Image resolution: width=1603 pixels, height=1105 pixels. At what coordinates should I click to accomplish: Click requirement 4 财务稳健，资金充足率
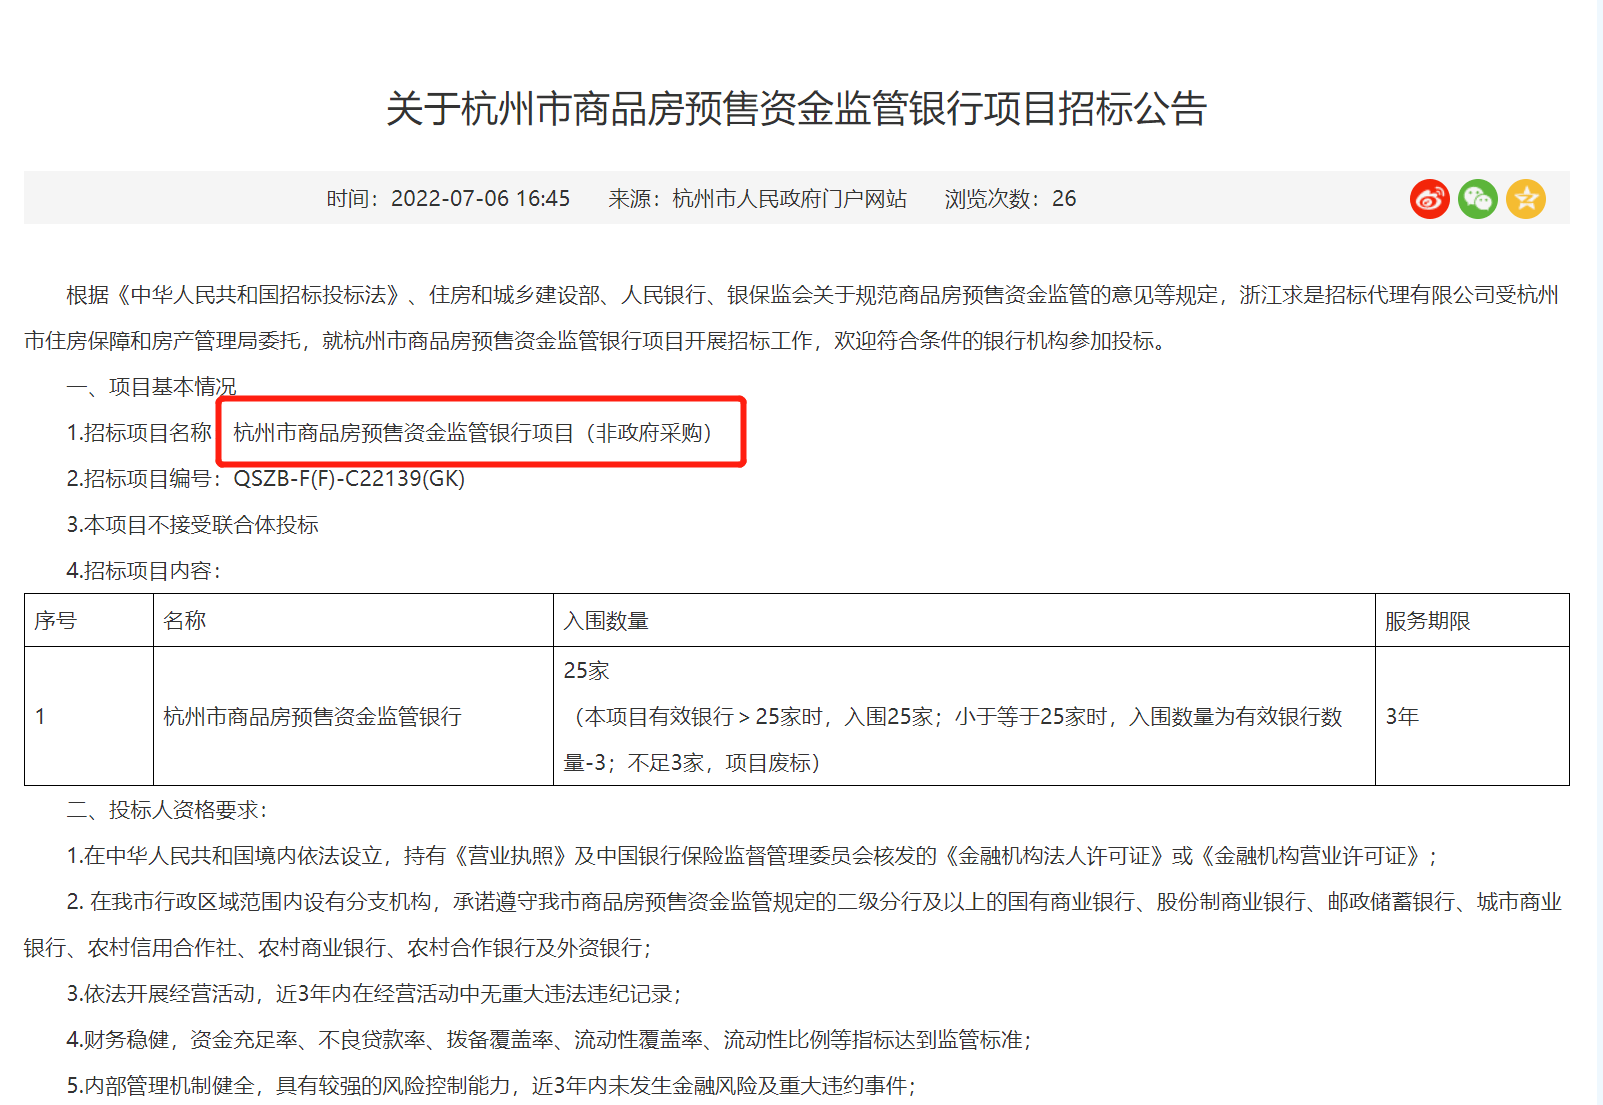point(549,1040)
